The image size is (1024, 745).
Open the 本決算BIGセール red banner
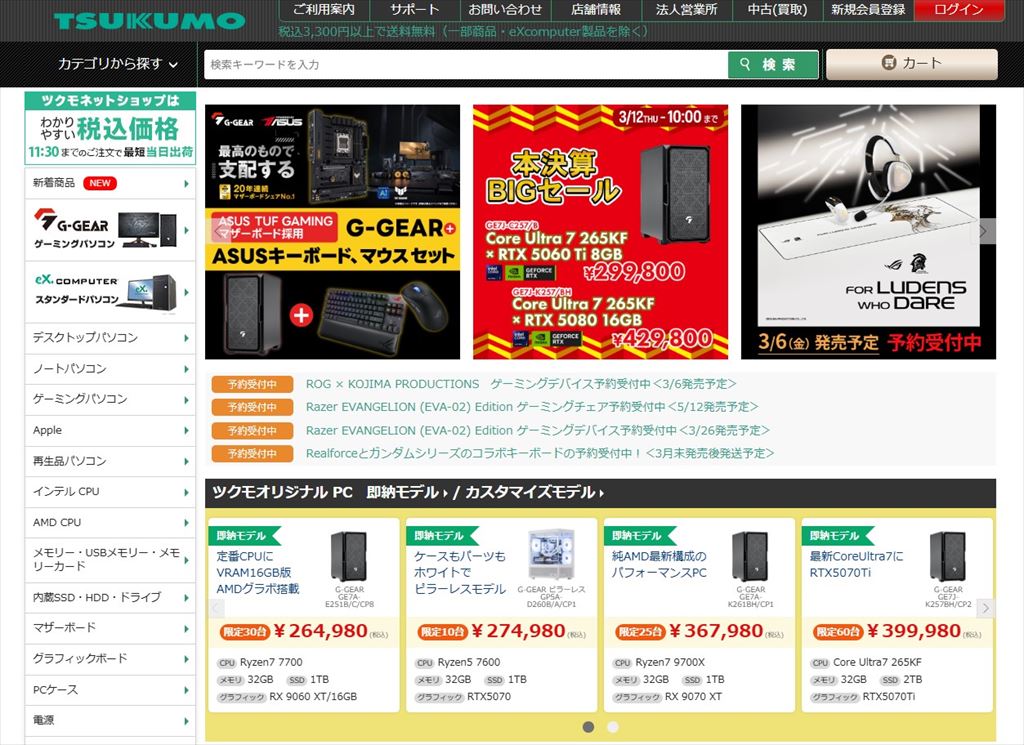[x=600, y=232]
